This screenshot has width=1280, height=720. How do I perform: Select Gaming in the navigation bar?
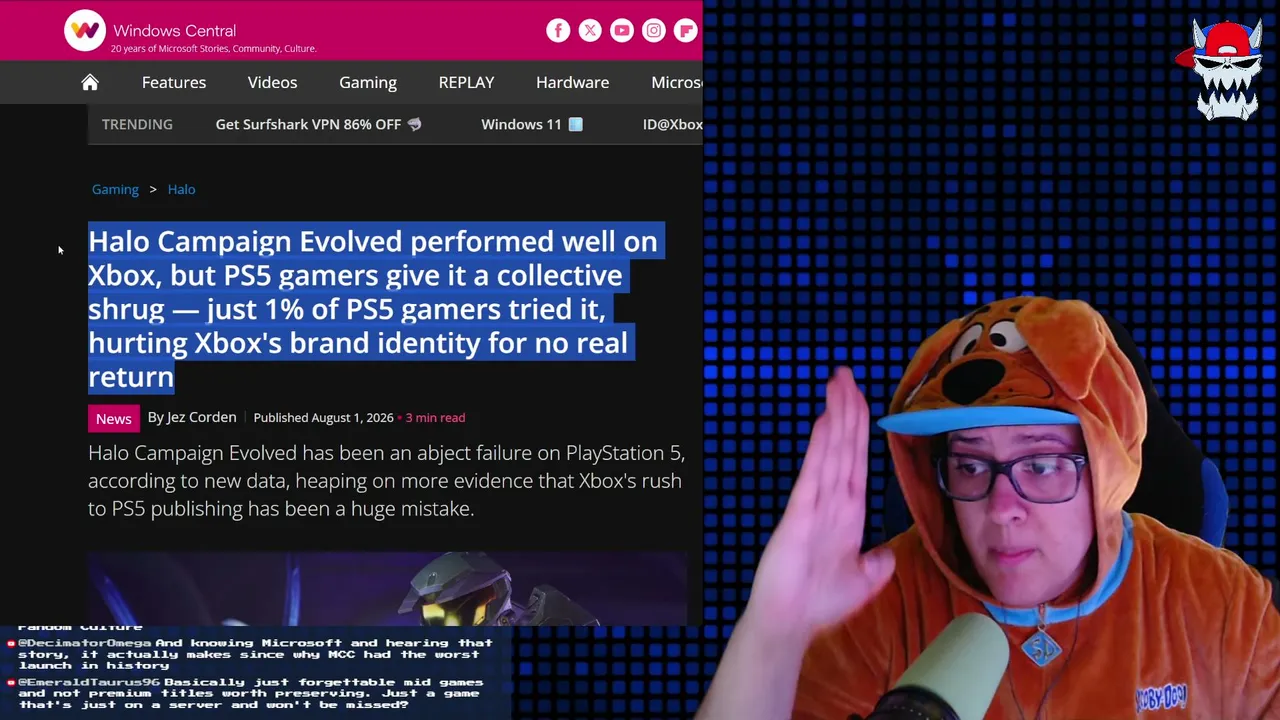(x=368, y=82)
